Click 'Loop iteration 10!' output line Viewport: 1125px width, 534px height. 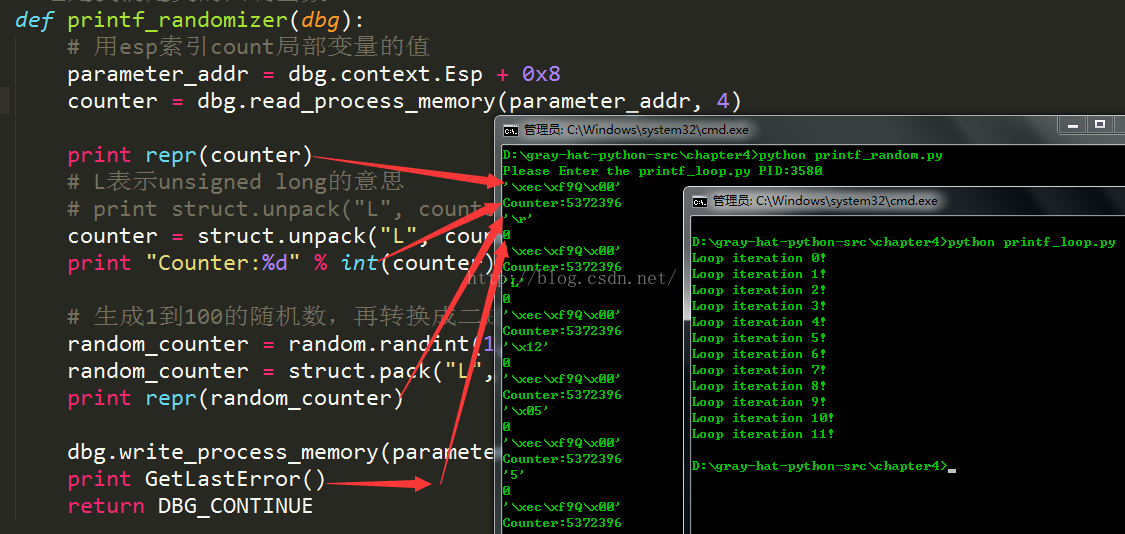763,418
